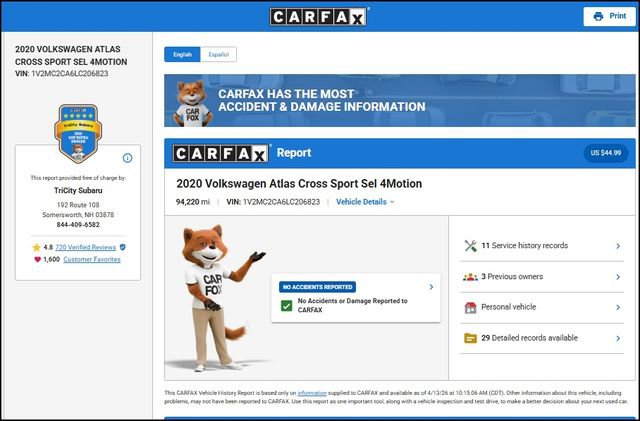Click the Top Rated Dealer badge
The width and height of the screenshot is (640, 421).
click(78, 132)
